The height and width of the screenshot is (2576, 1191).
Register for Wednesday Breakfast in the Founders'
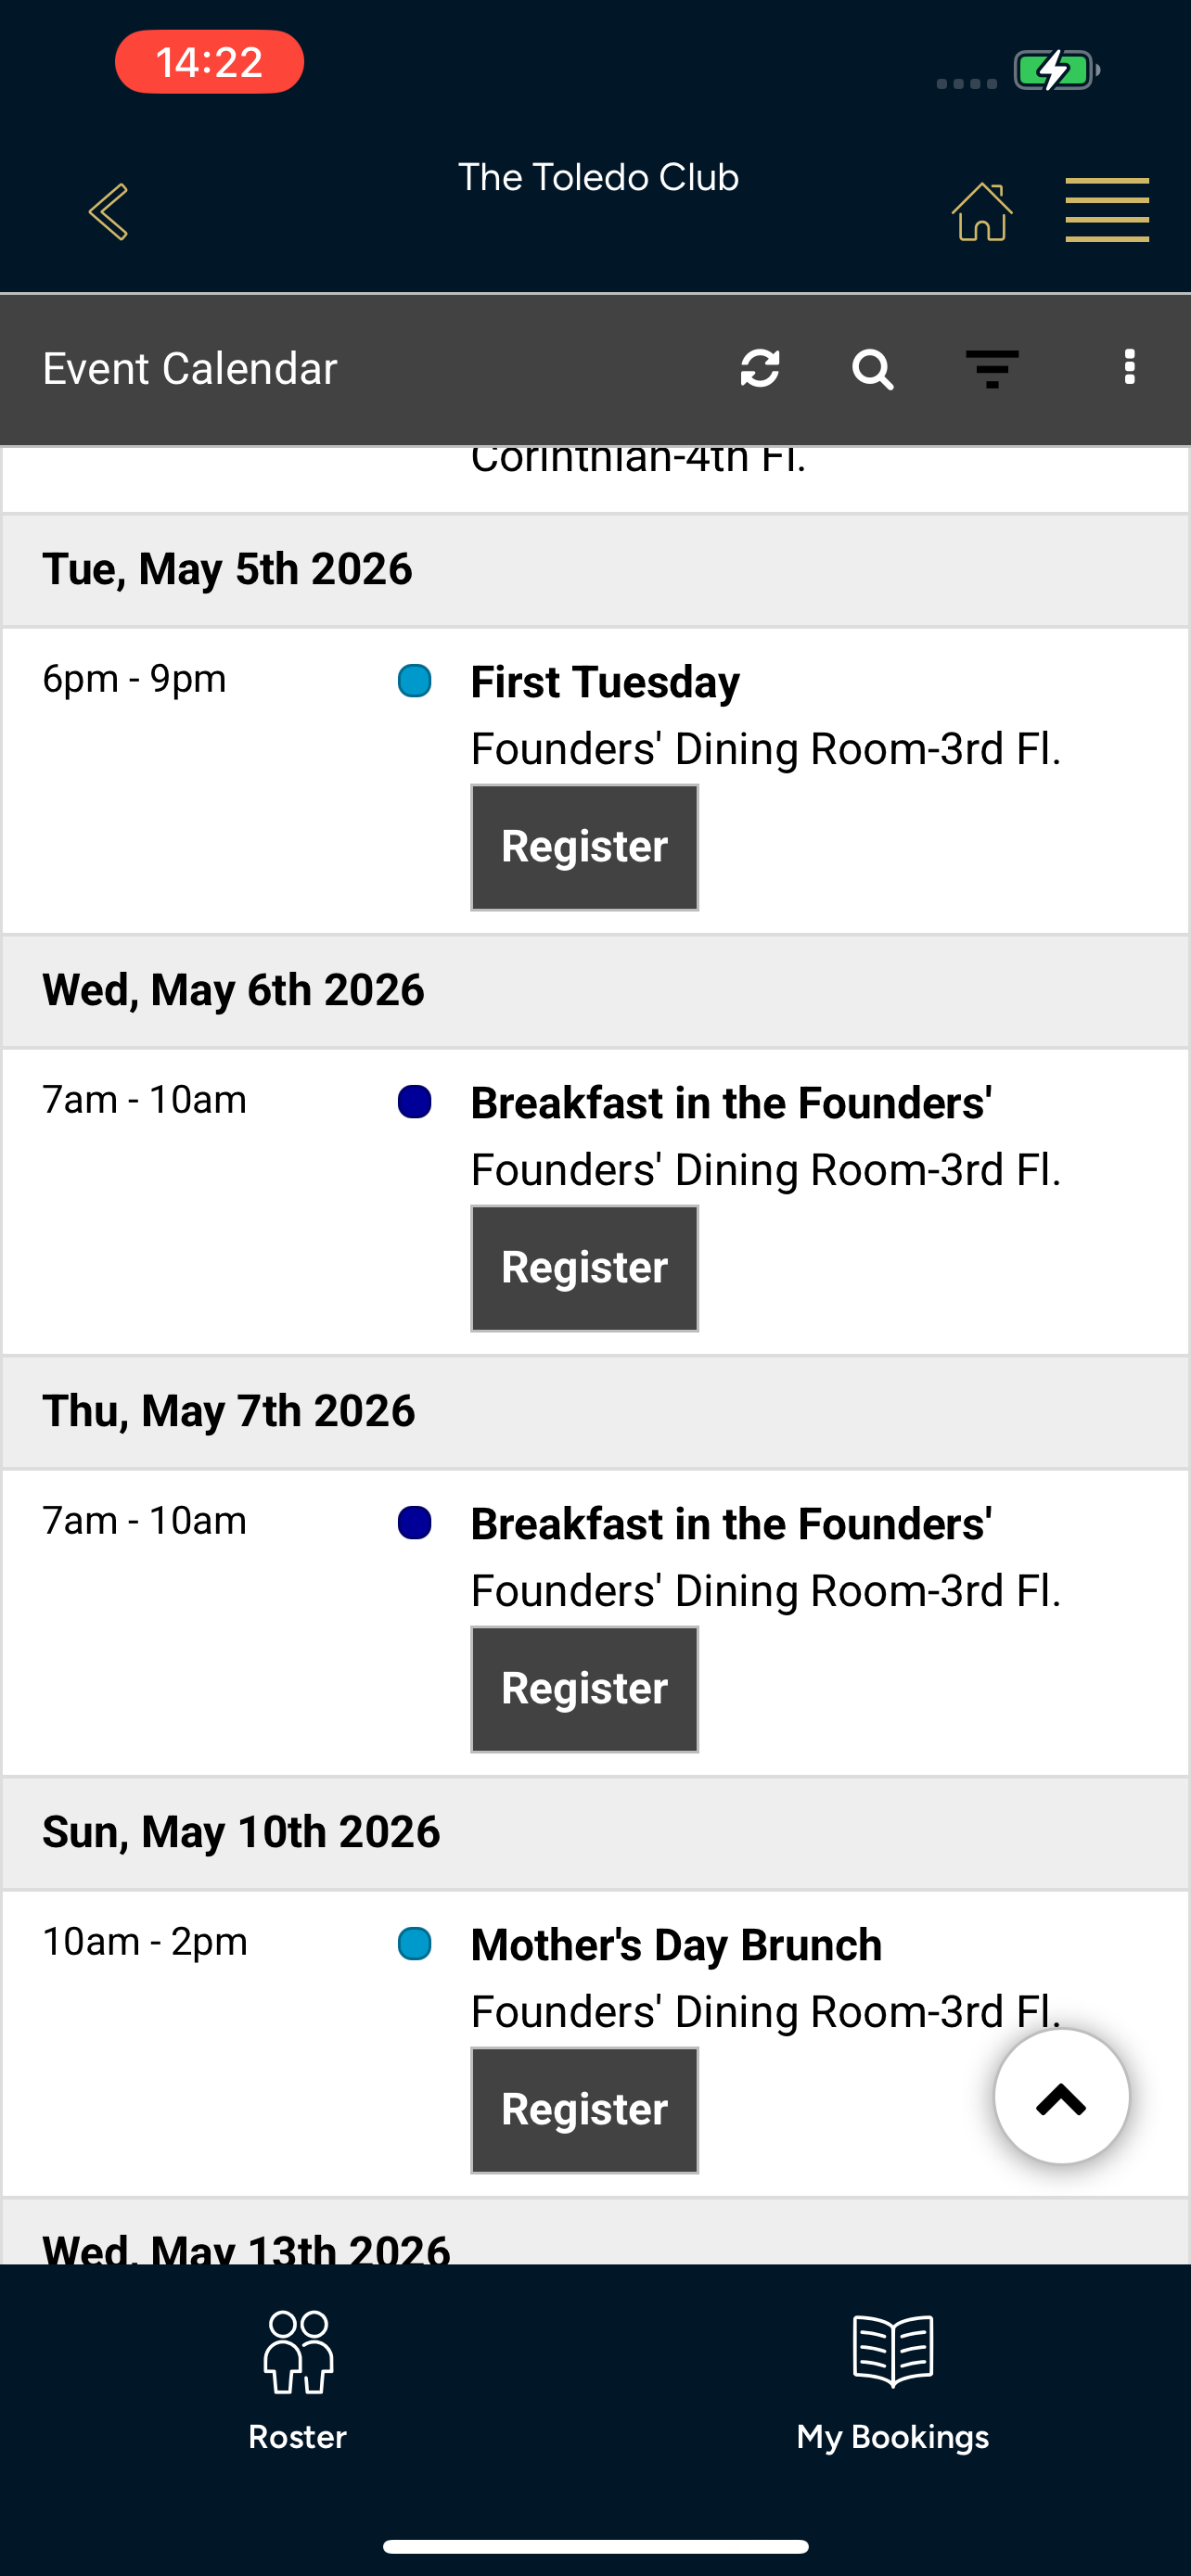(x=585, y=1268)
